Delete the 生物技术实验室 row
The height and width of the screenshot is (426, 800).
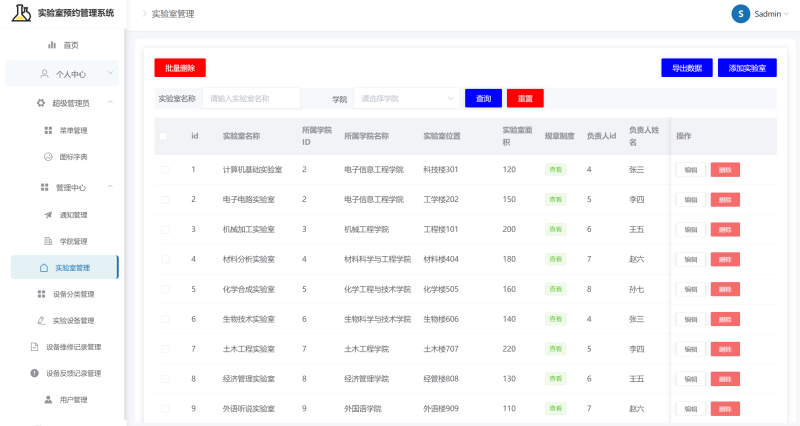(x=725, y=319)
